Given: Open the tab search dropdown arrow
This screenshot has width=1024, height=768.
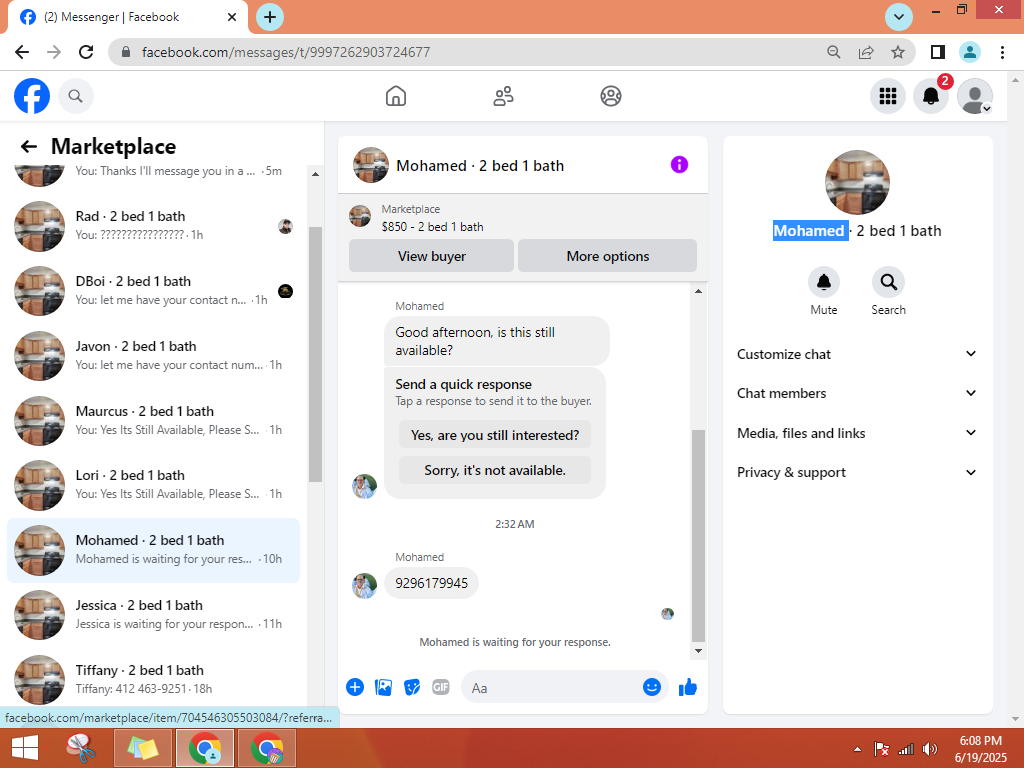Looking at the screenshot, I should 899,17.
